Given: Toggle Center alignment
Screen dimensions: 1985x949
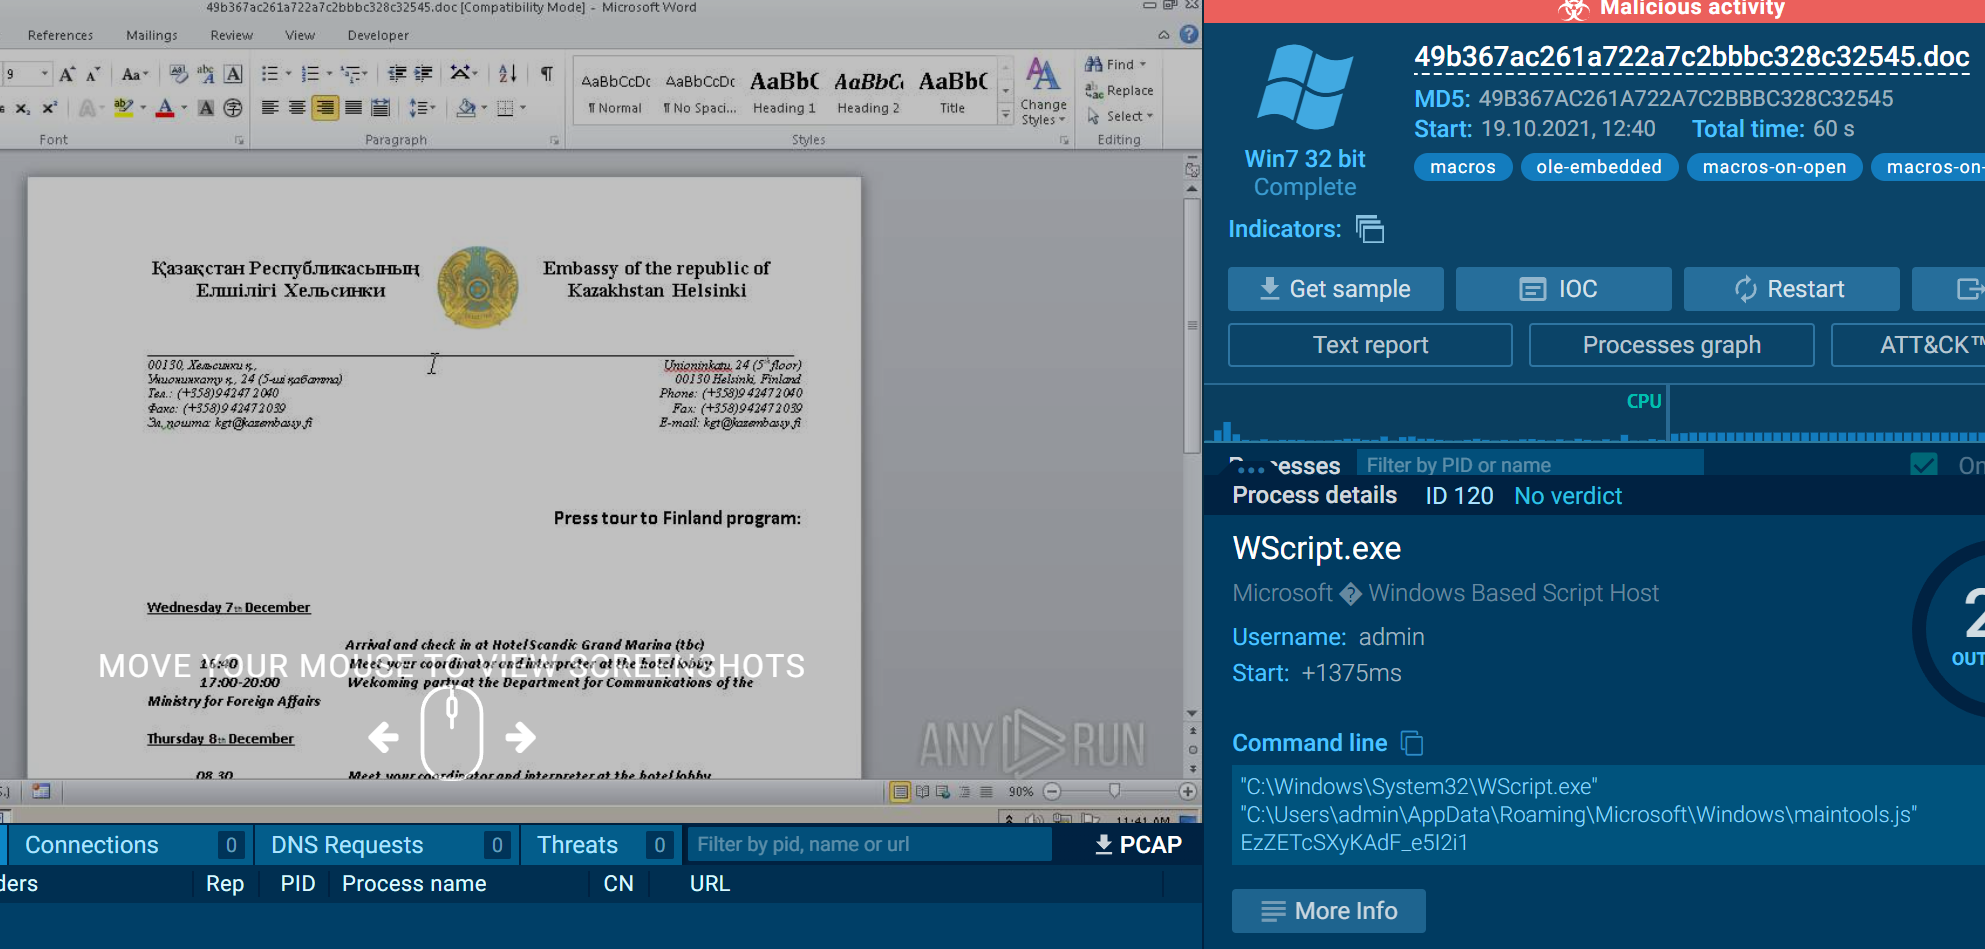Looking at the screenshot, I should click(297, 108).
